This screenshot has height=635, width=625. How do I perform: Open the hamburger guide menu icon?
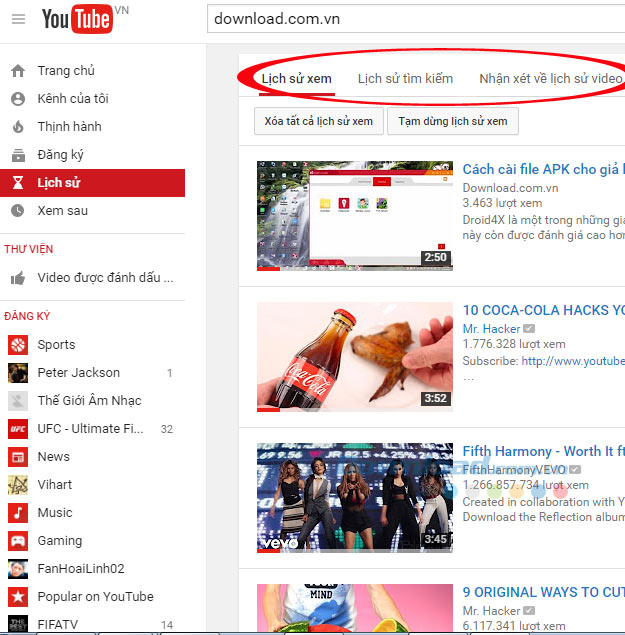pos(18,19)
